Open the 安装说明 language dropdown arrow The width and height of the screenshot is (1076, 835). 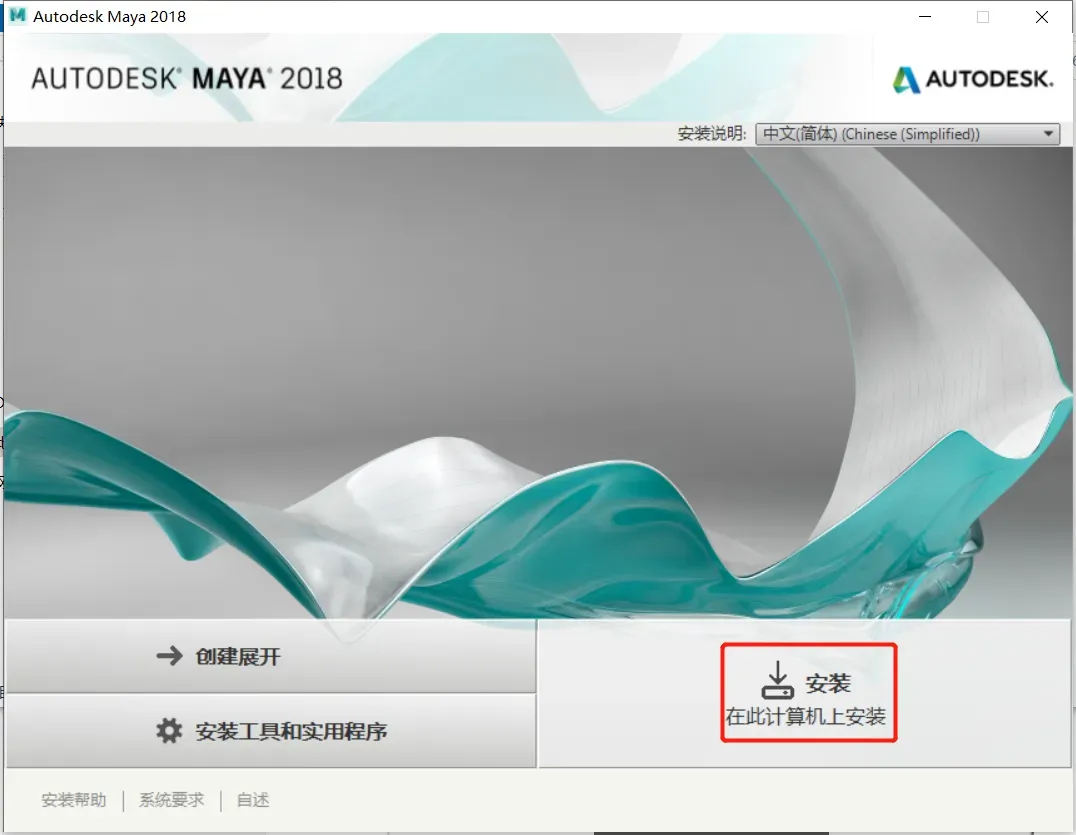pos(1048,134)
